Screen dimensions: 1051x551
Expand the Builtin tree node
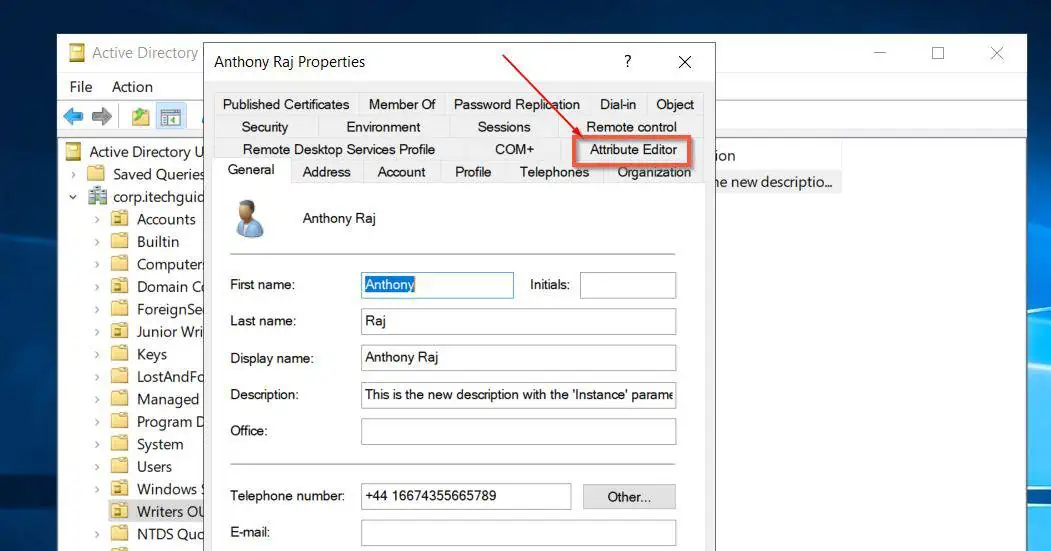(x=97, y=242)
